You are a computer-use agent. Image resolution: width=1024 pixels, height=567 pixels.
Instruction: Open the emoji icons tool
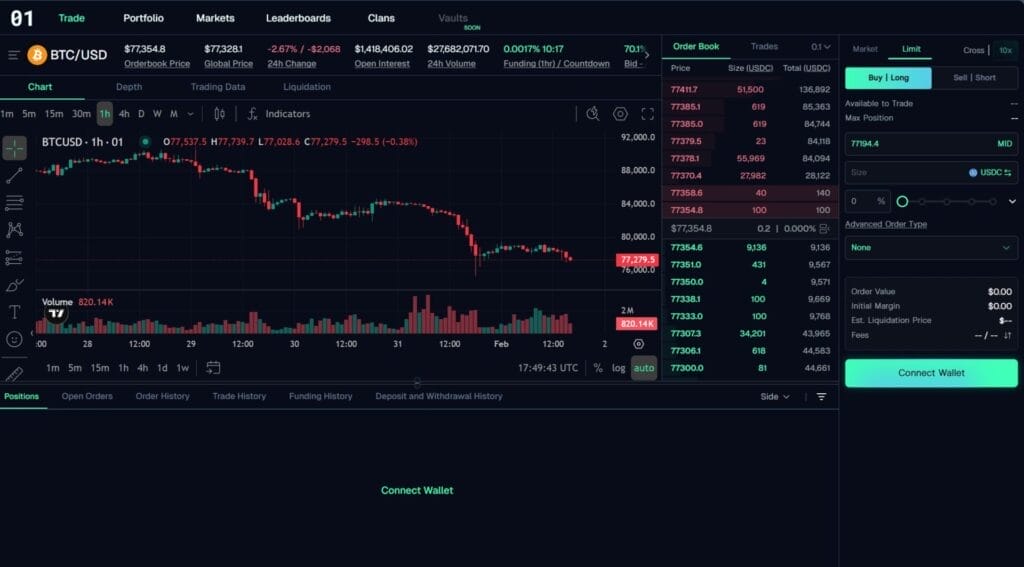pyautogui.click(x=14, y=339)
